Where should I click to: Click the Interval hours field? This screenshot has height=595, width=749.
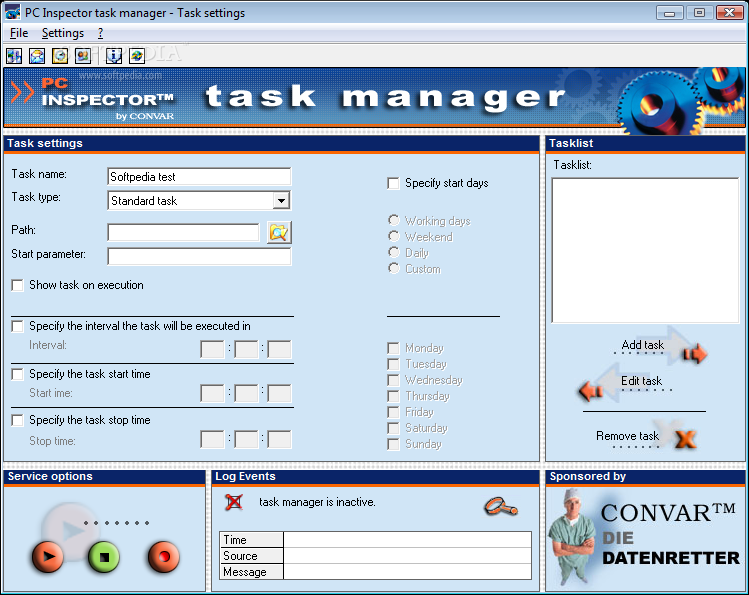point(212,349)
